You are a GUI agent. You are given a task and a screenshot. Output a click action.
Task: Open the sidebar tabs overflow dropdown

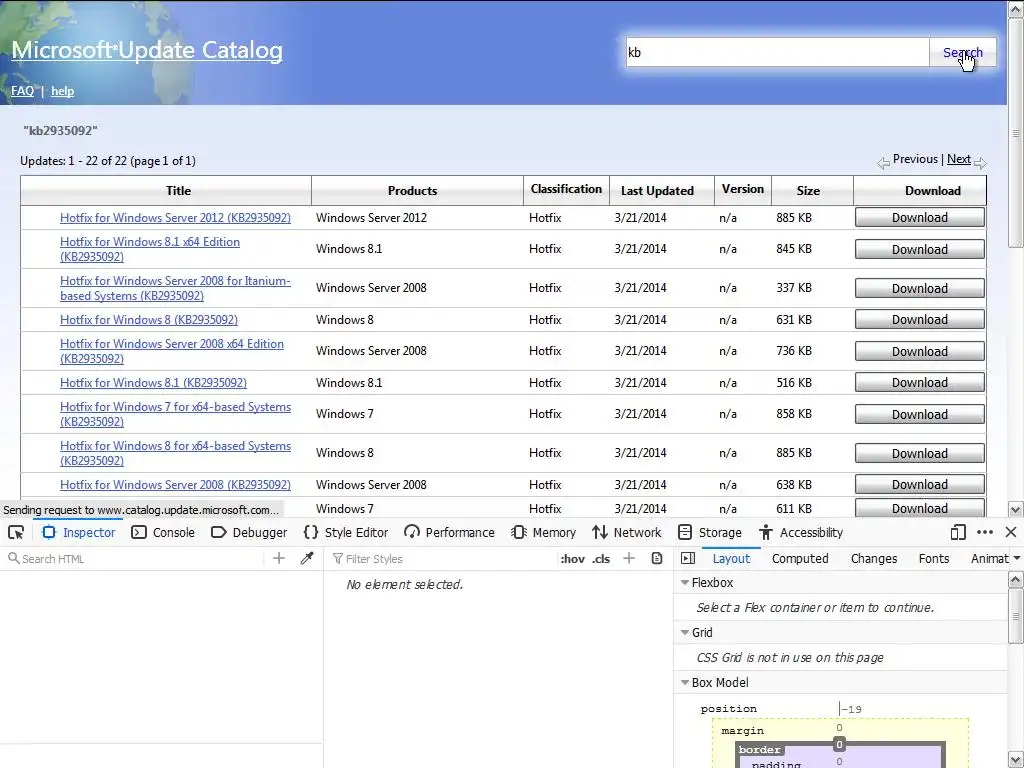coord(1016,558)
